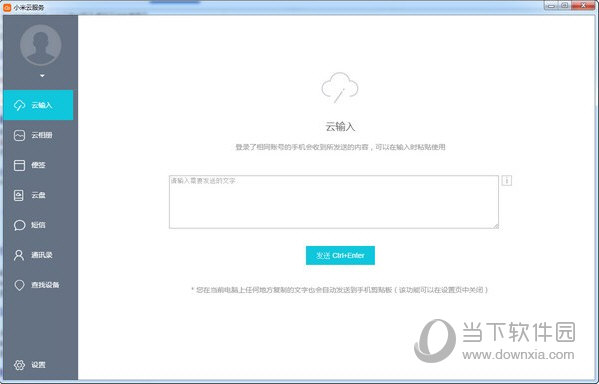Open the 设置 label in the sidebar

38,365
